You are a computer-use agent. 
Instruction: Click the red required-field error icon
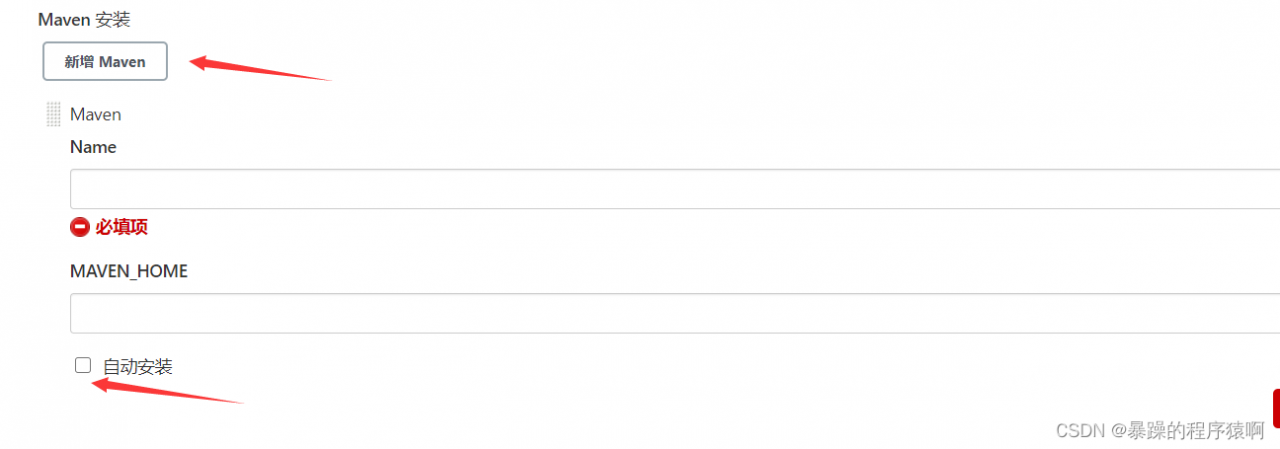80,227
